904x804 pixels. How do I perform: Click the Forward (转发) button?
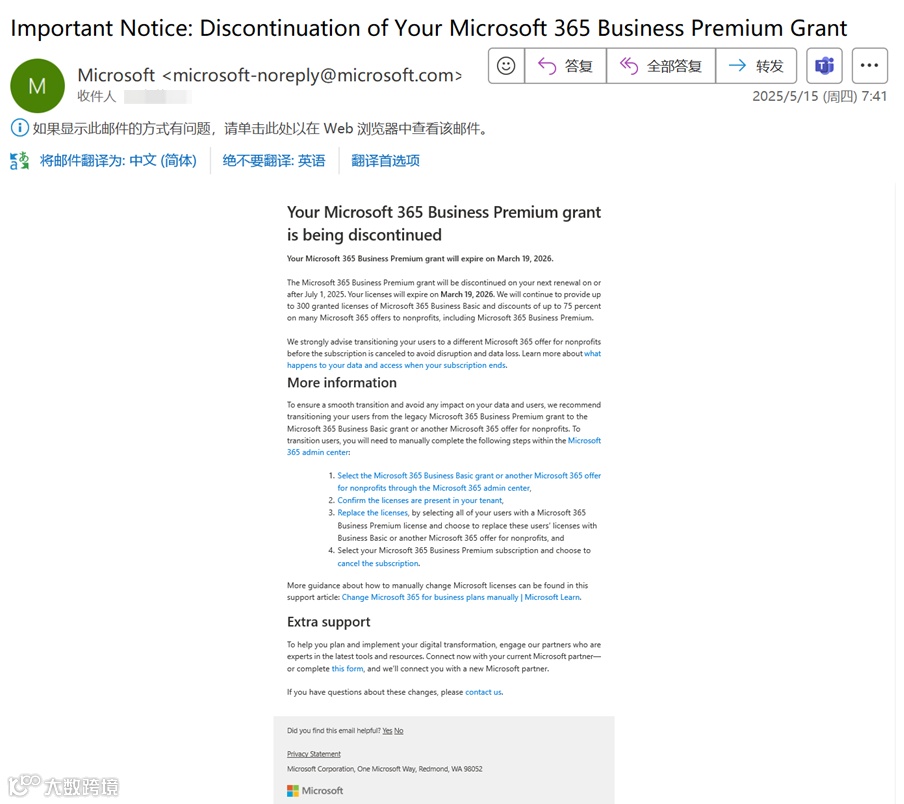coord(756,66)
